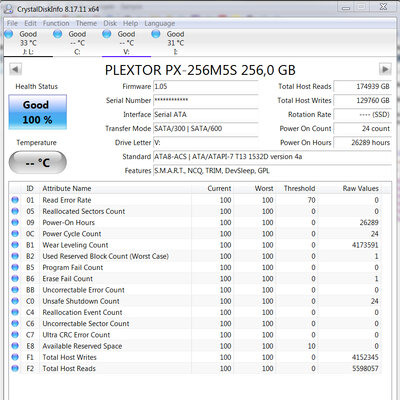Image resolution: width=400 pixels, height=400 pixels.
Task: Click the blue orb beside Read Error Rate
Action: point(15,200)
